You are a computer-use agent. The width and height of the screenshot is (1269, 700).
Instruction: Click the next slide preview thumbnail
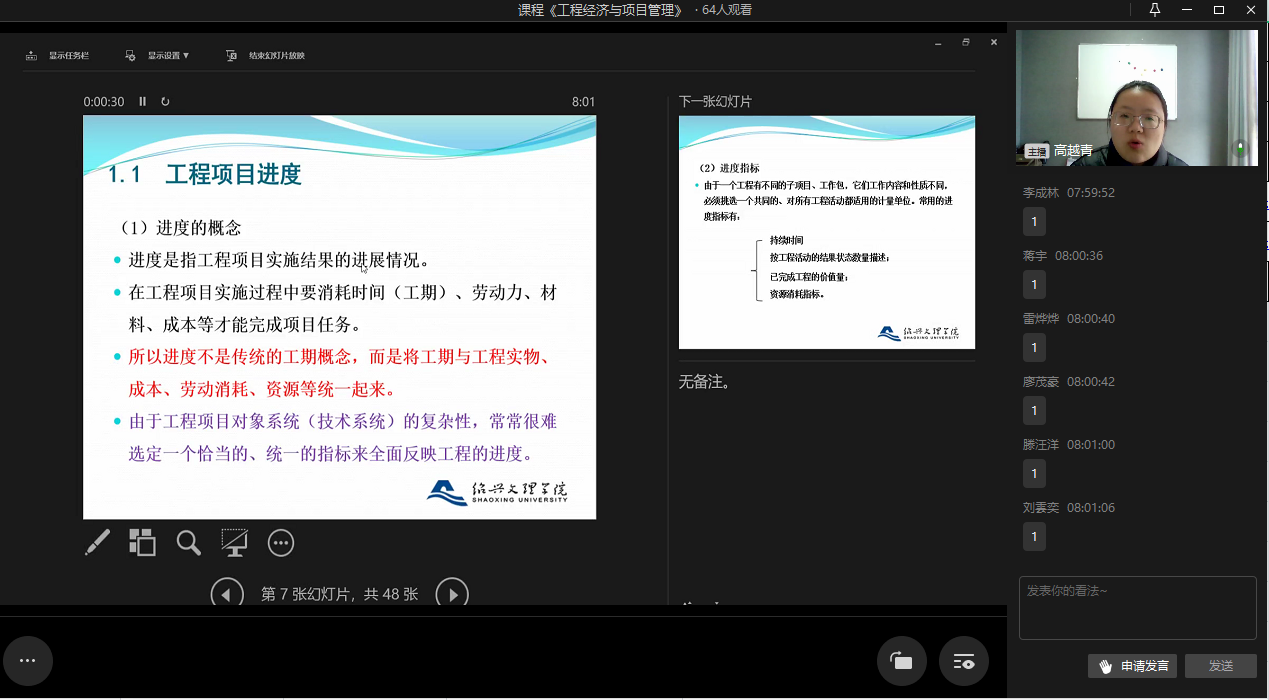pyautogui.click(x=826, y=232)
